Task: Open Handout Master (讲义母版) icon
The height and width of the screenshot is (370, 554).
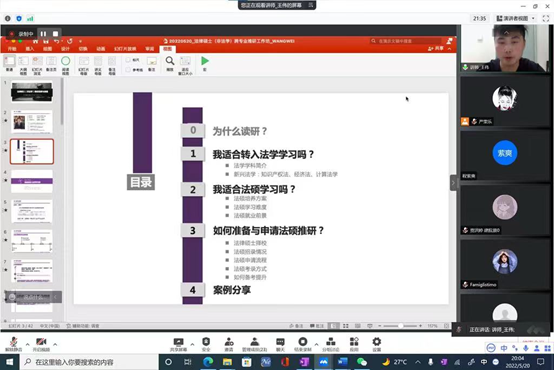Action: point(98,65)
